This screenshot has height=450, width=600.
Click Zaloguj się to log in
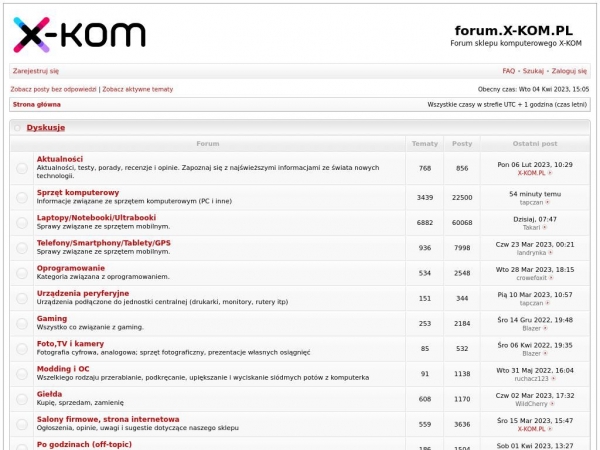tap(569, 71)
